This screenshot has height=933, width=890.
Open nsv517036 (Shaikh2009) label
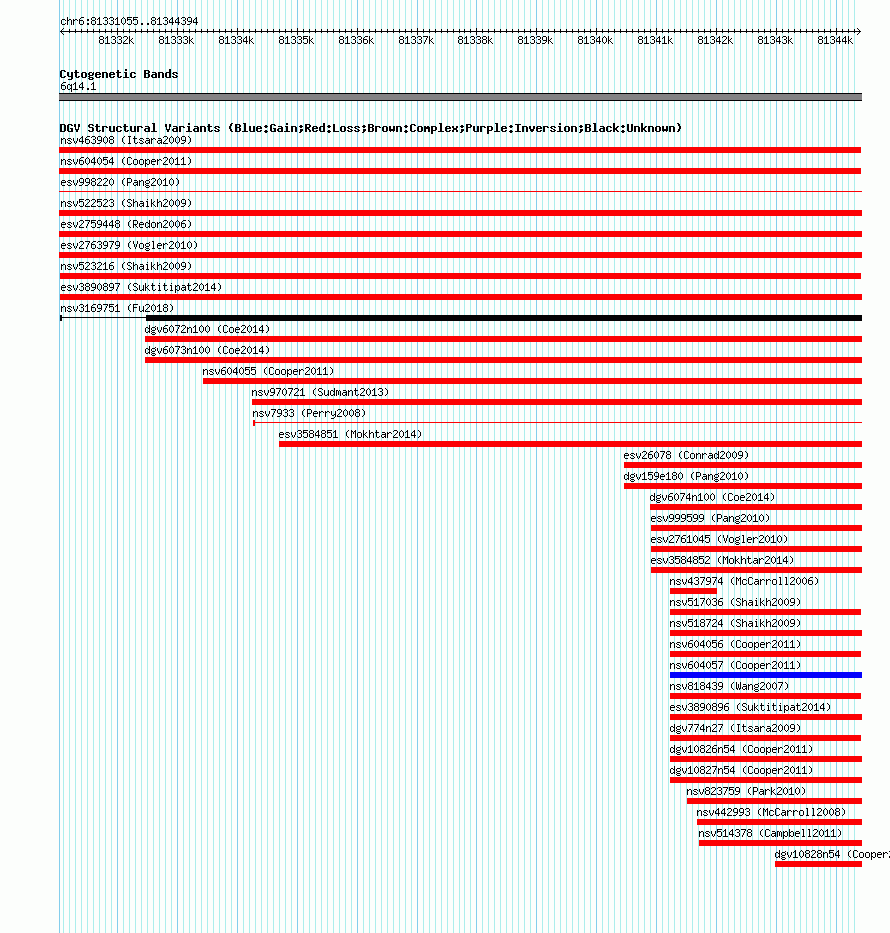coord(735,602)
